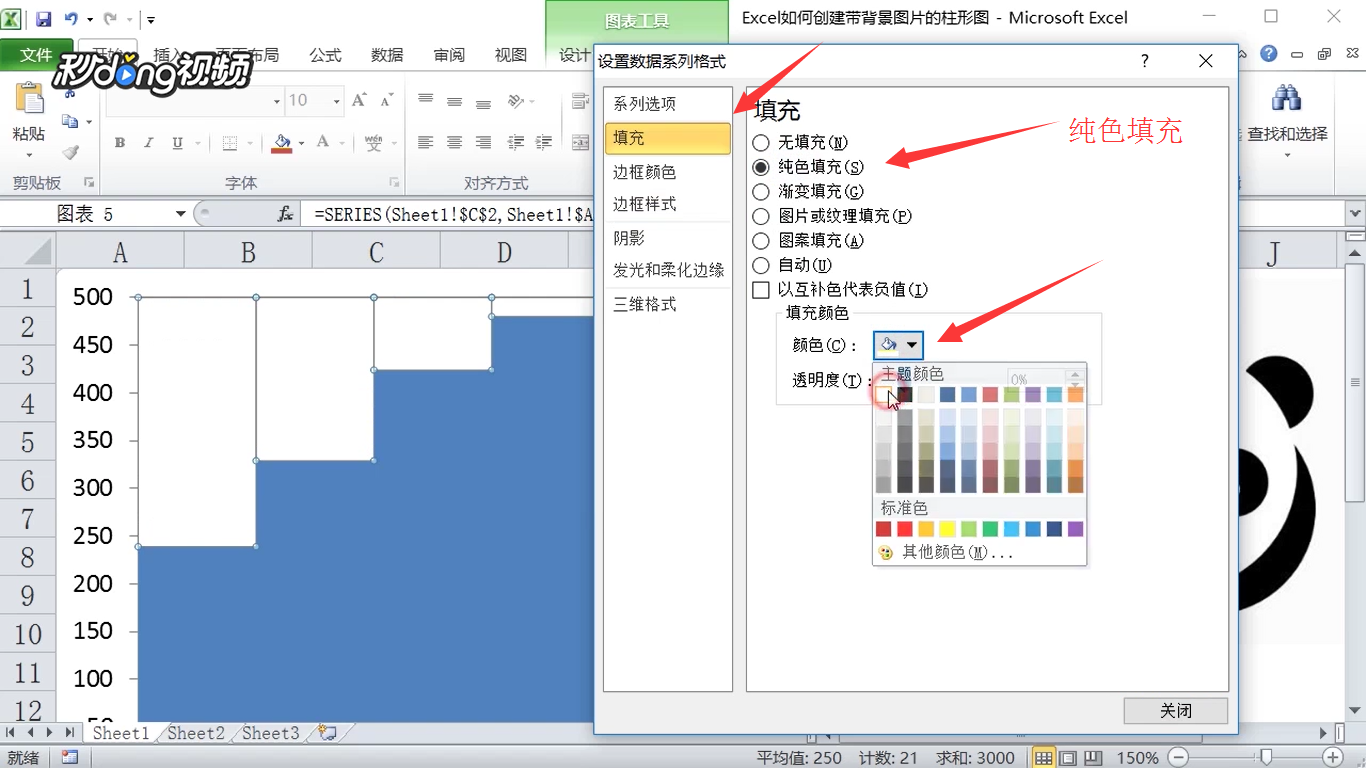Expand the formula bar with the chevron
The width and height of the screenshot is (1366, 768).
tap(1355, 213)
